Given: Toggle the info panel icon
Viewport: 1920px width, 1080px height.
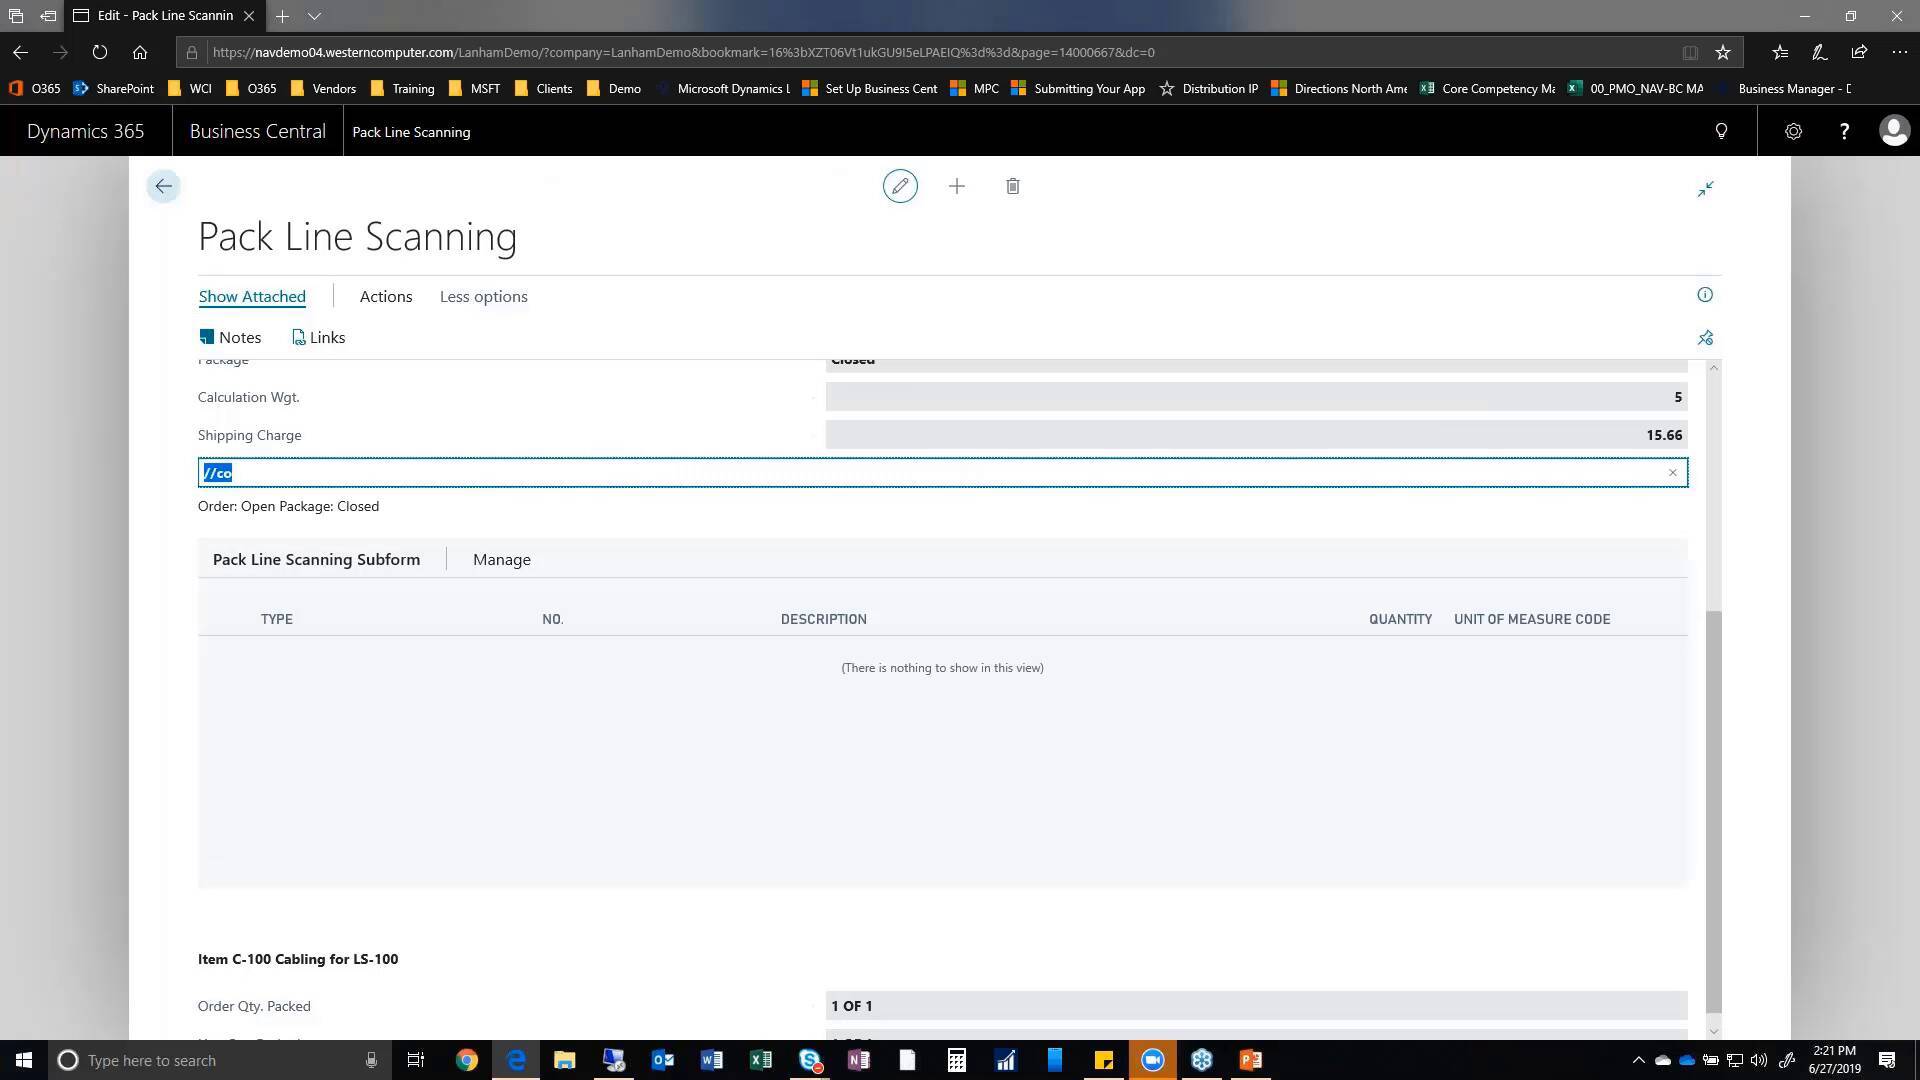Looking at the screenshot, I should [1705, 294].
